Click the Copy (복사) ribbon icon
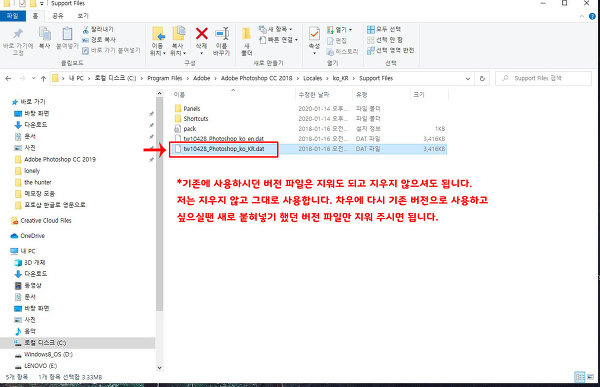This screenshot has height=387, width=600. click(45, 34)
